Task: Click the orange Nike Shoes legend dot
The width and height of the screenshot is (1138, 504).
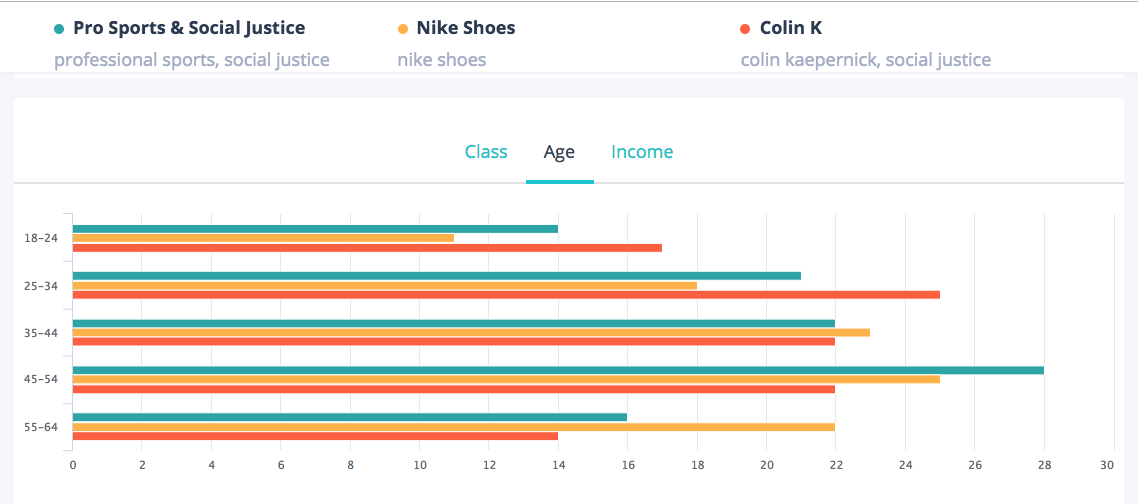Action: tap(403, 29)
